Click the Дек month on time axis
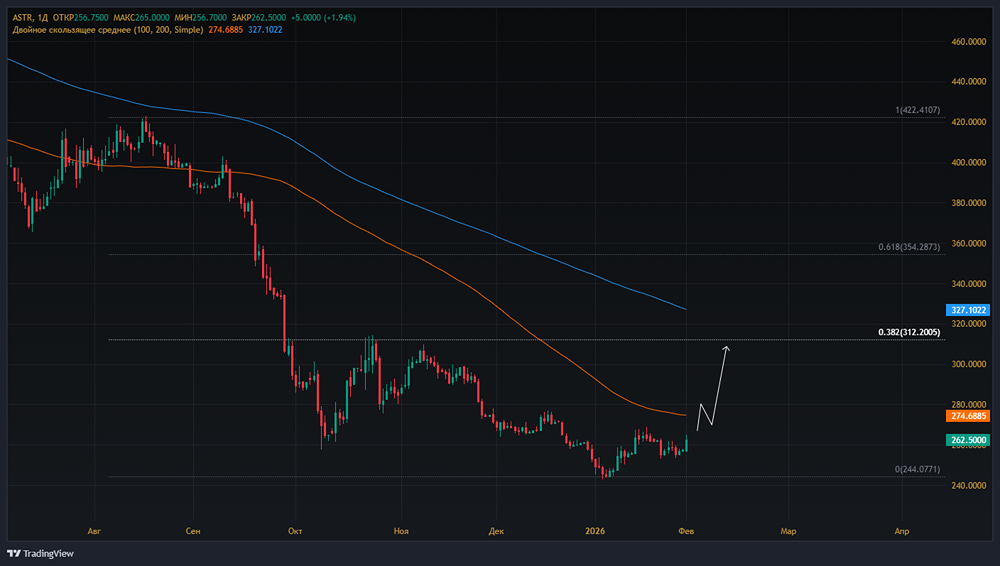This screenshot has width=1000, height=566. click(x=496, y=531)
